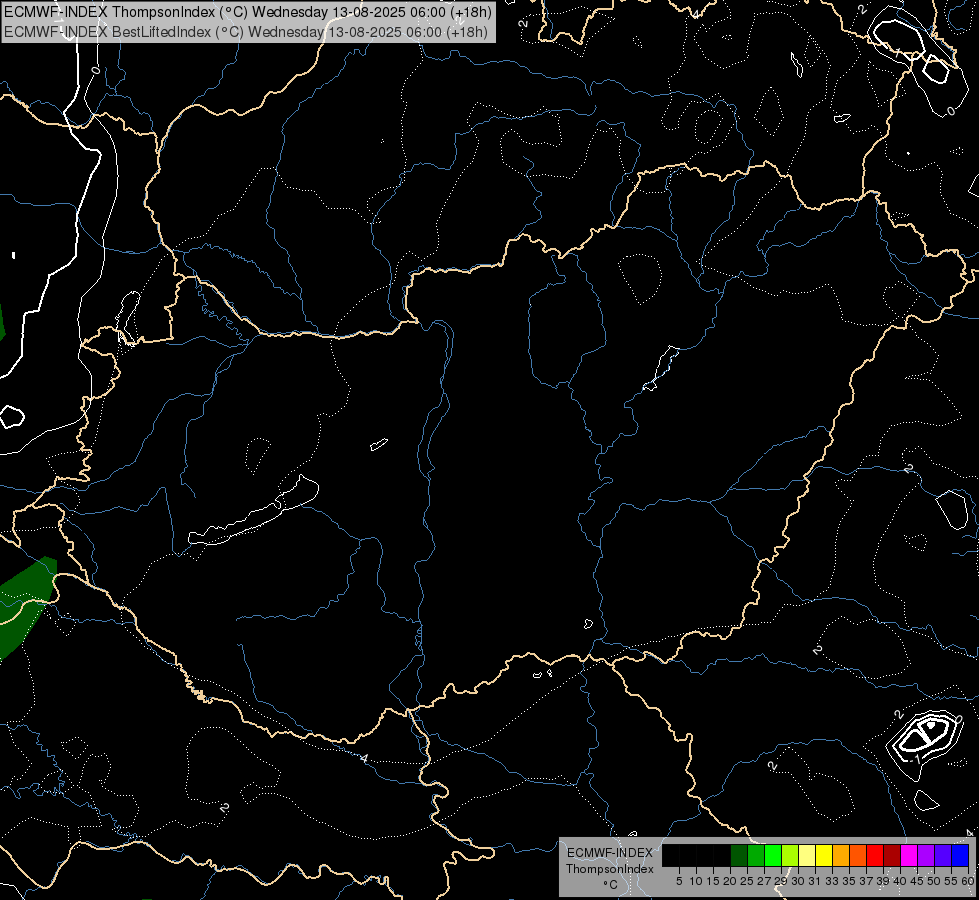Screen dimensions: 979x900
Task: Click legend tick value 30
Action: point(798,881)
